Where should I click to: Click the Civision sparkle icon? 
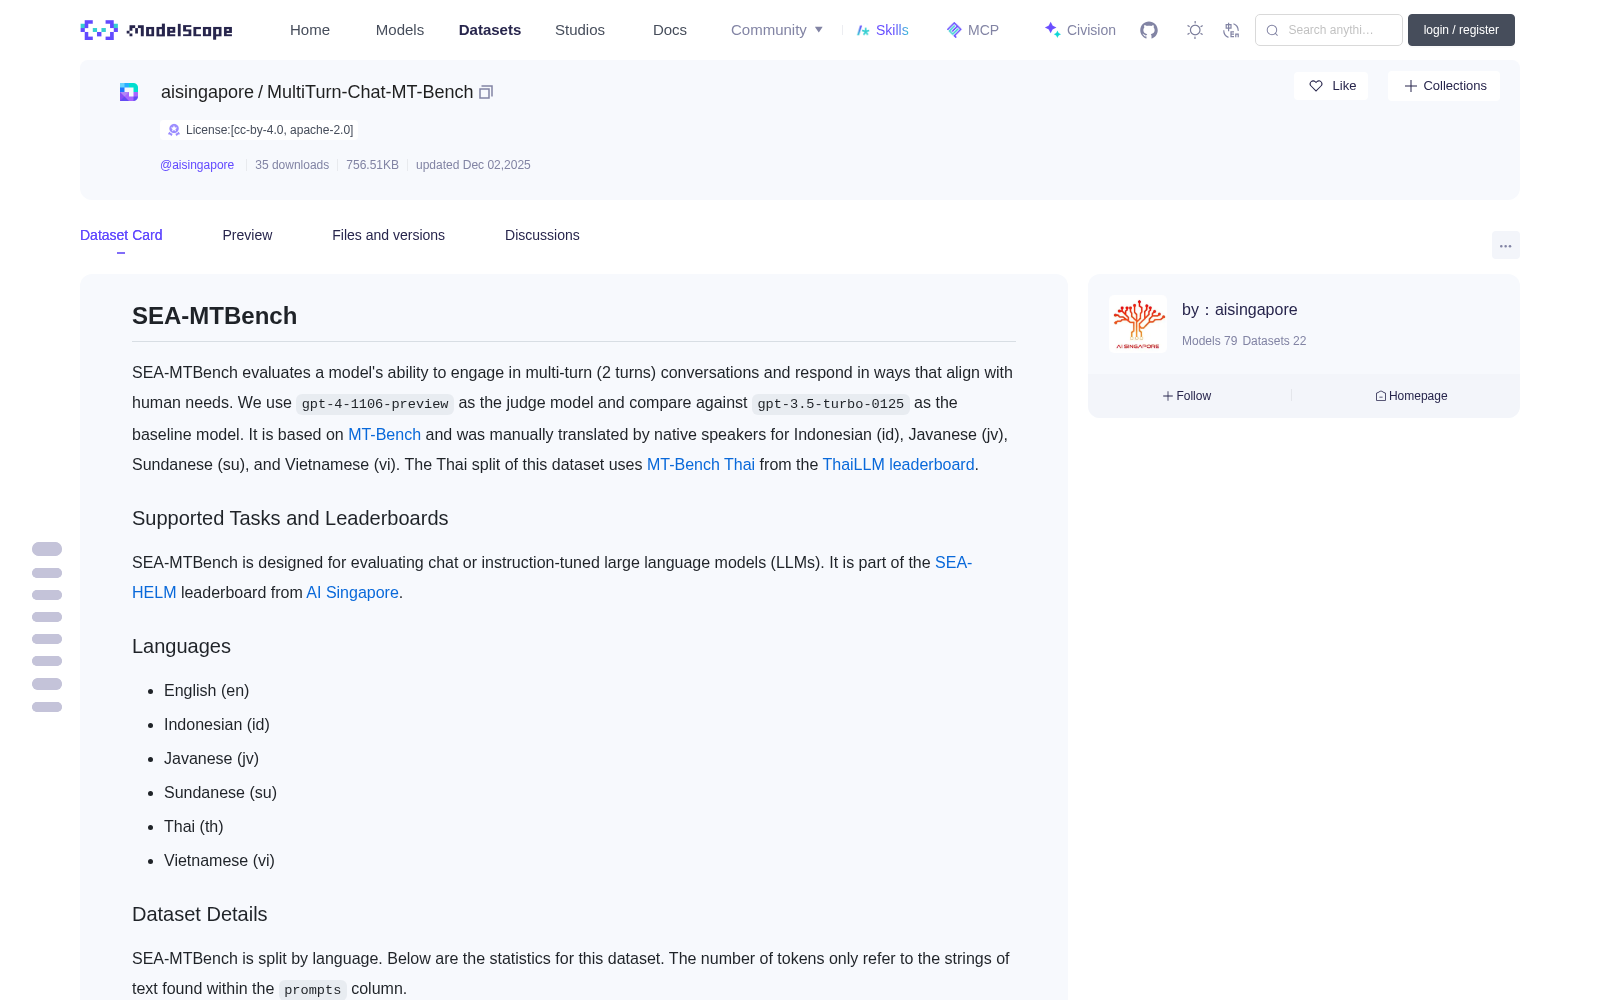[1052, 30]
